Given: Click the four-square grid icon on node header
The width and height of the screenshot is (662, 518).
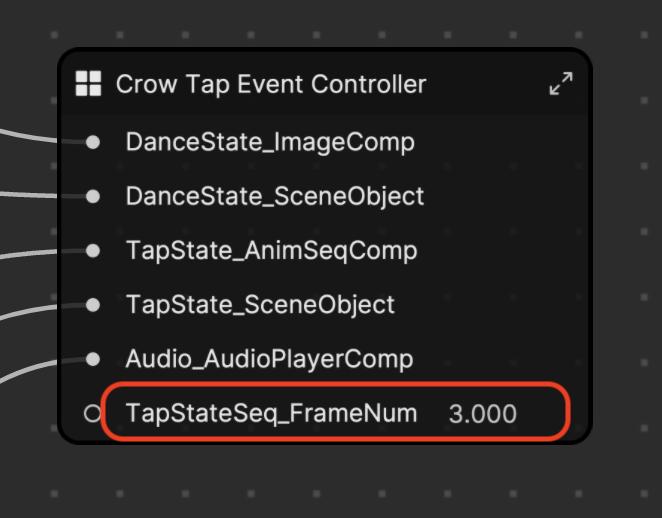Looking at the screenshot, I should [x=88, y=83].
